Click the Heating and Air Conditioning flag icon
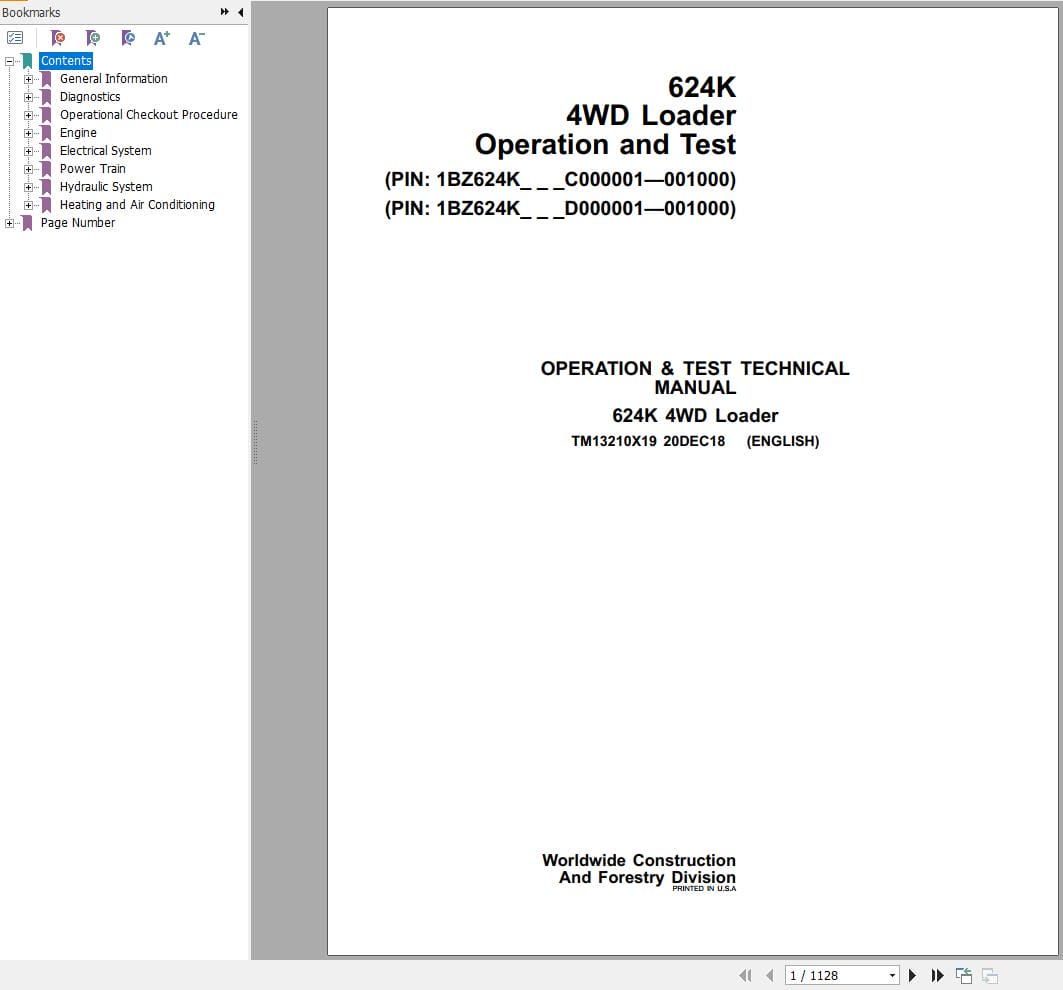1063x990 pixels. click(46, 205)
